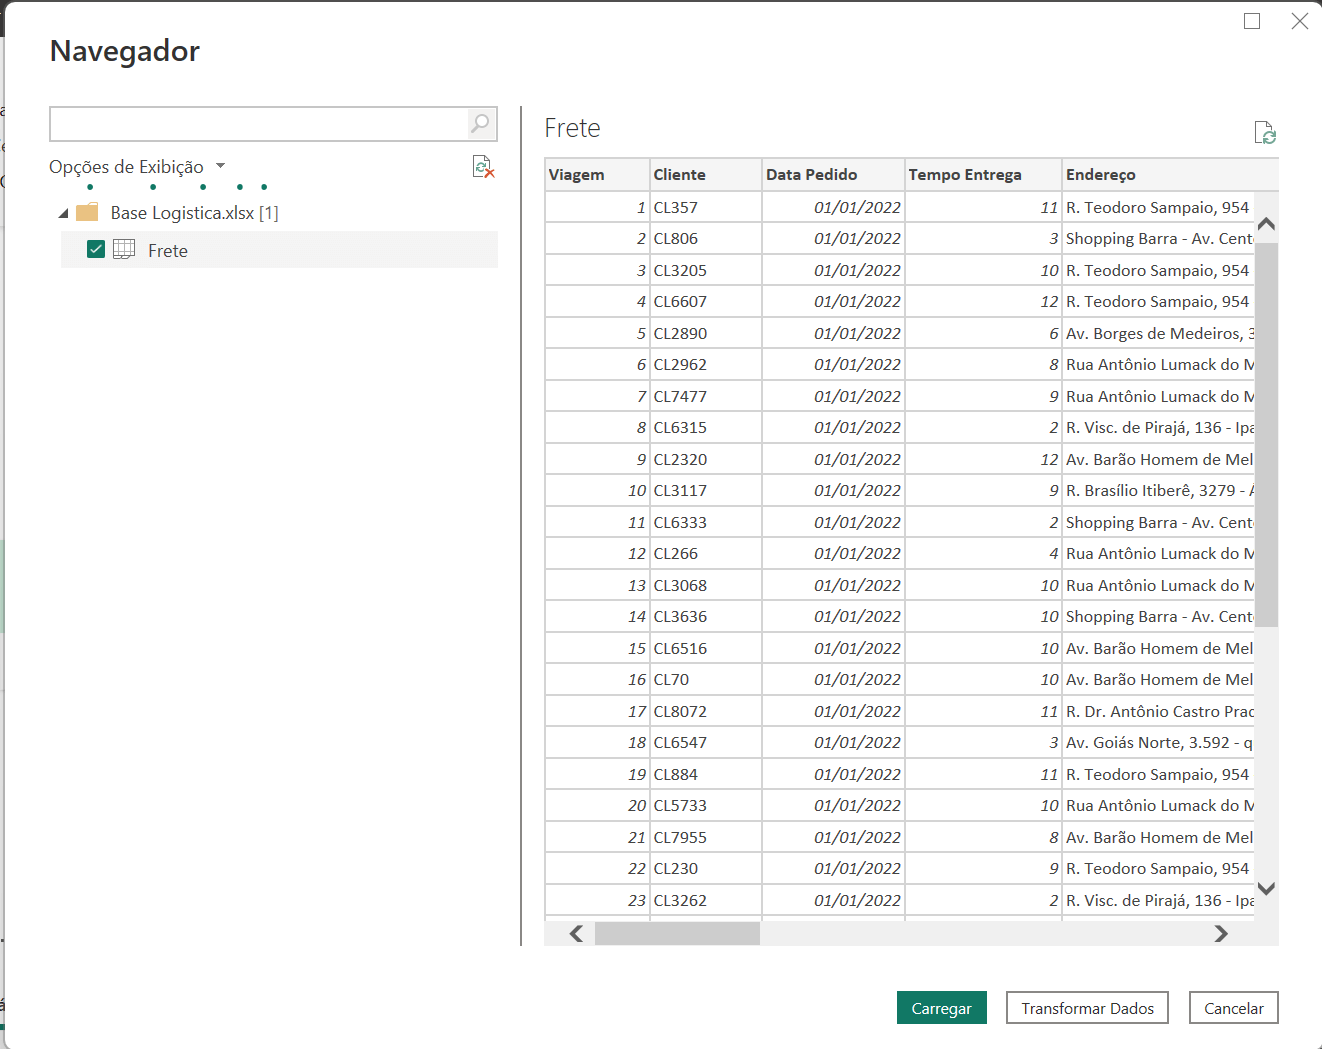Click the horizontal scrollbar left arrow

tap(575, 933)
